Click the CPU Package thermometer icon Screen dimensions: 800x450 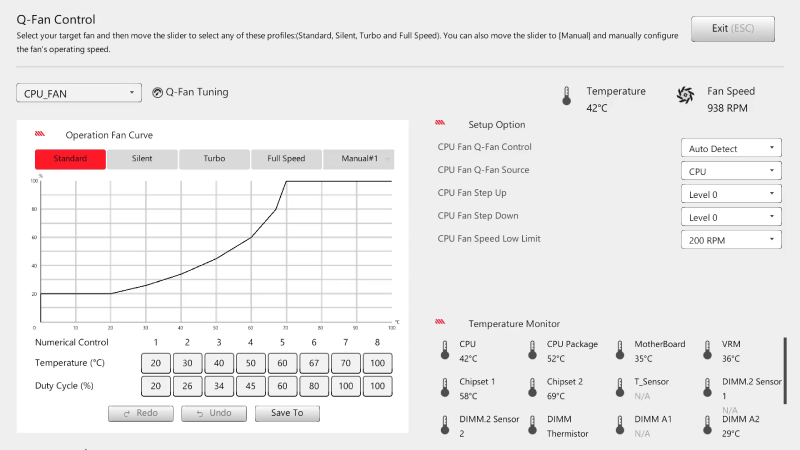click(x=532, y=350)
